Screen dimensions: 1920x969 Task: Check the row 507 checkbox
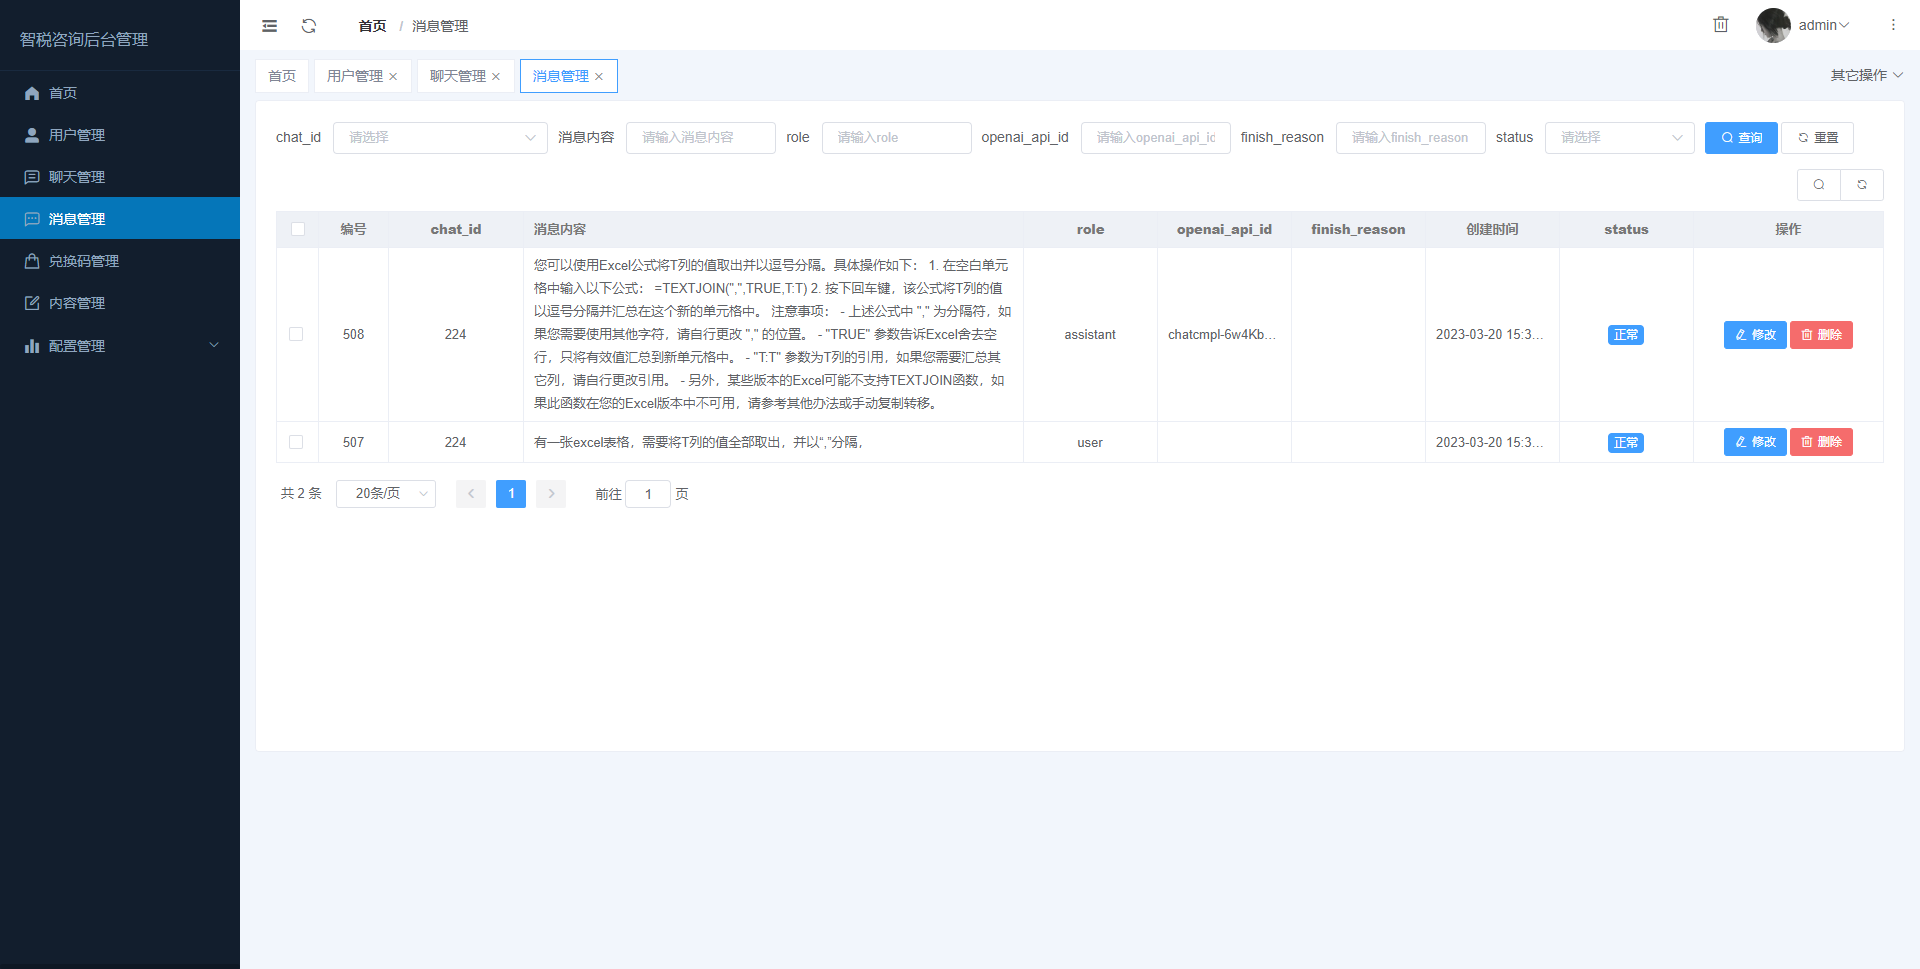[x=296, y=442]
